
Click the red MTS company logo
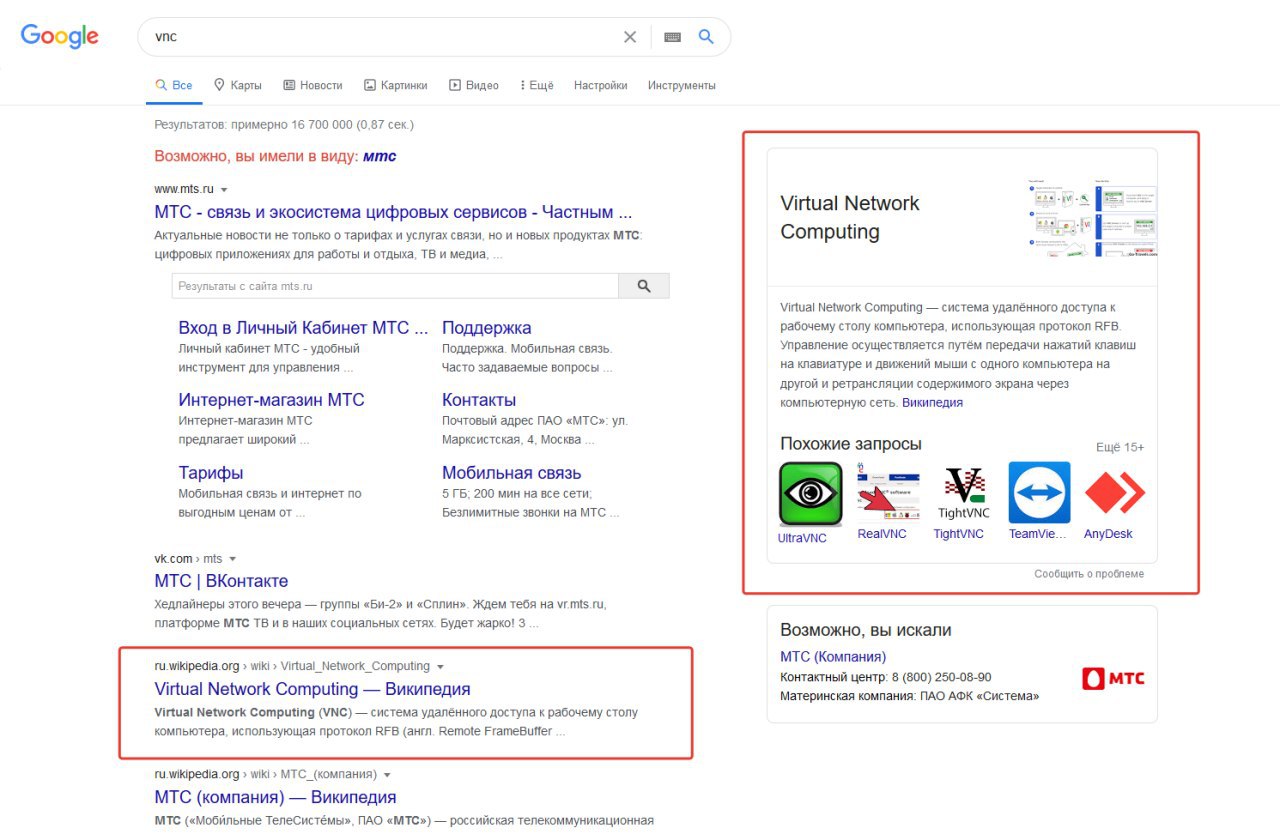pyautogui.click(x=1113, y=678)
